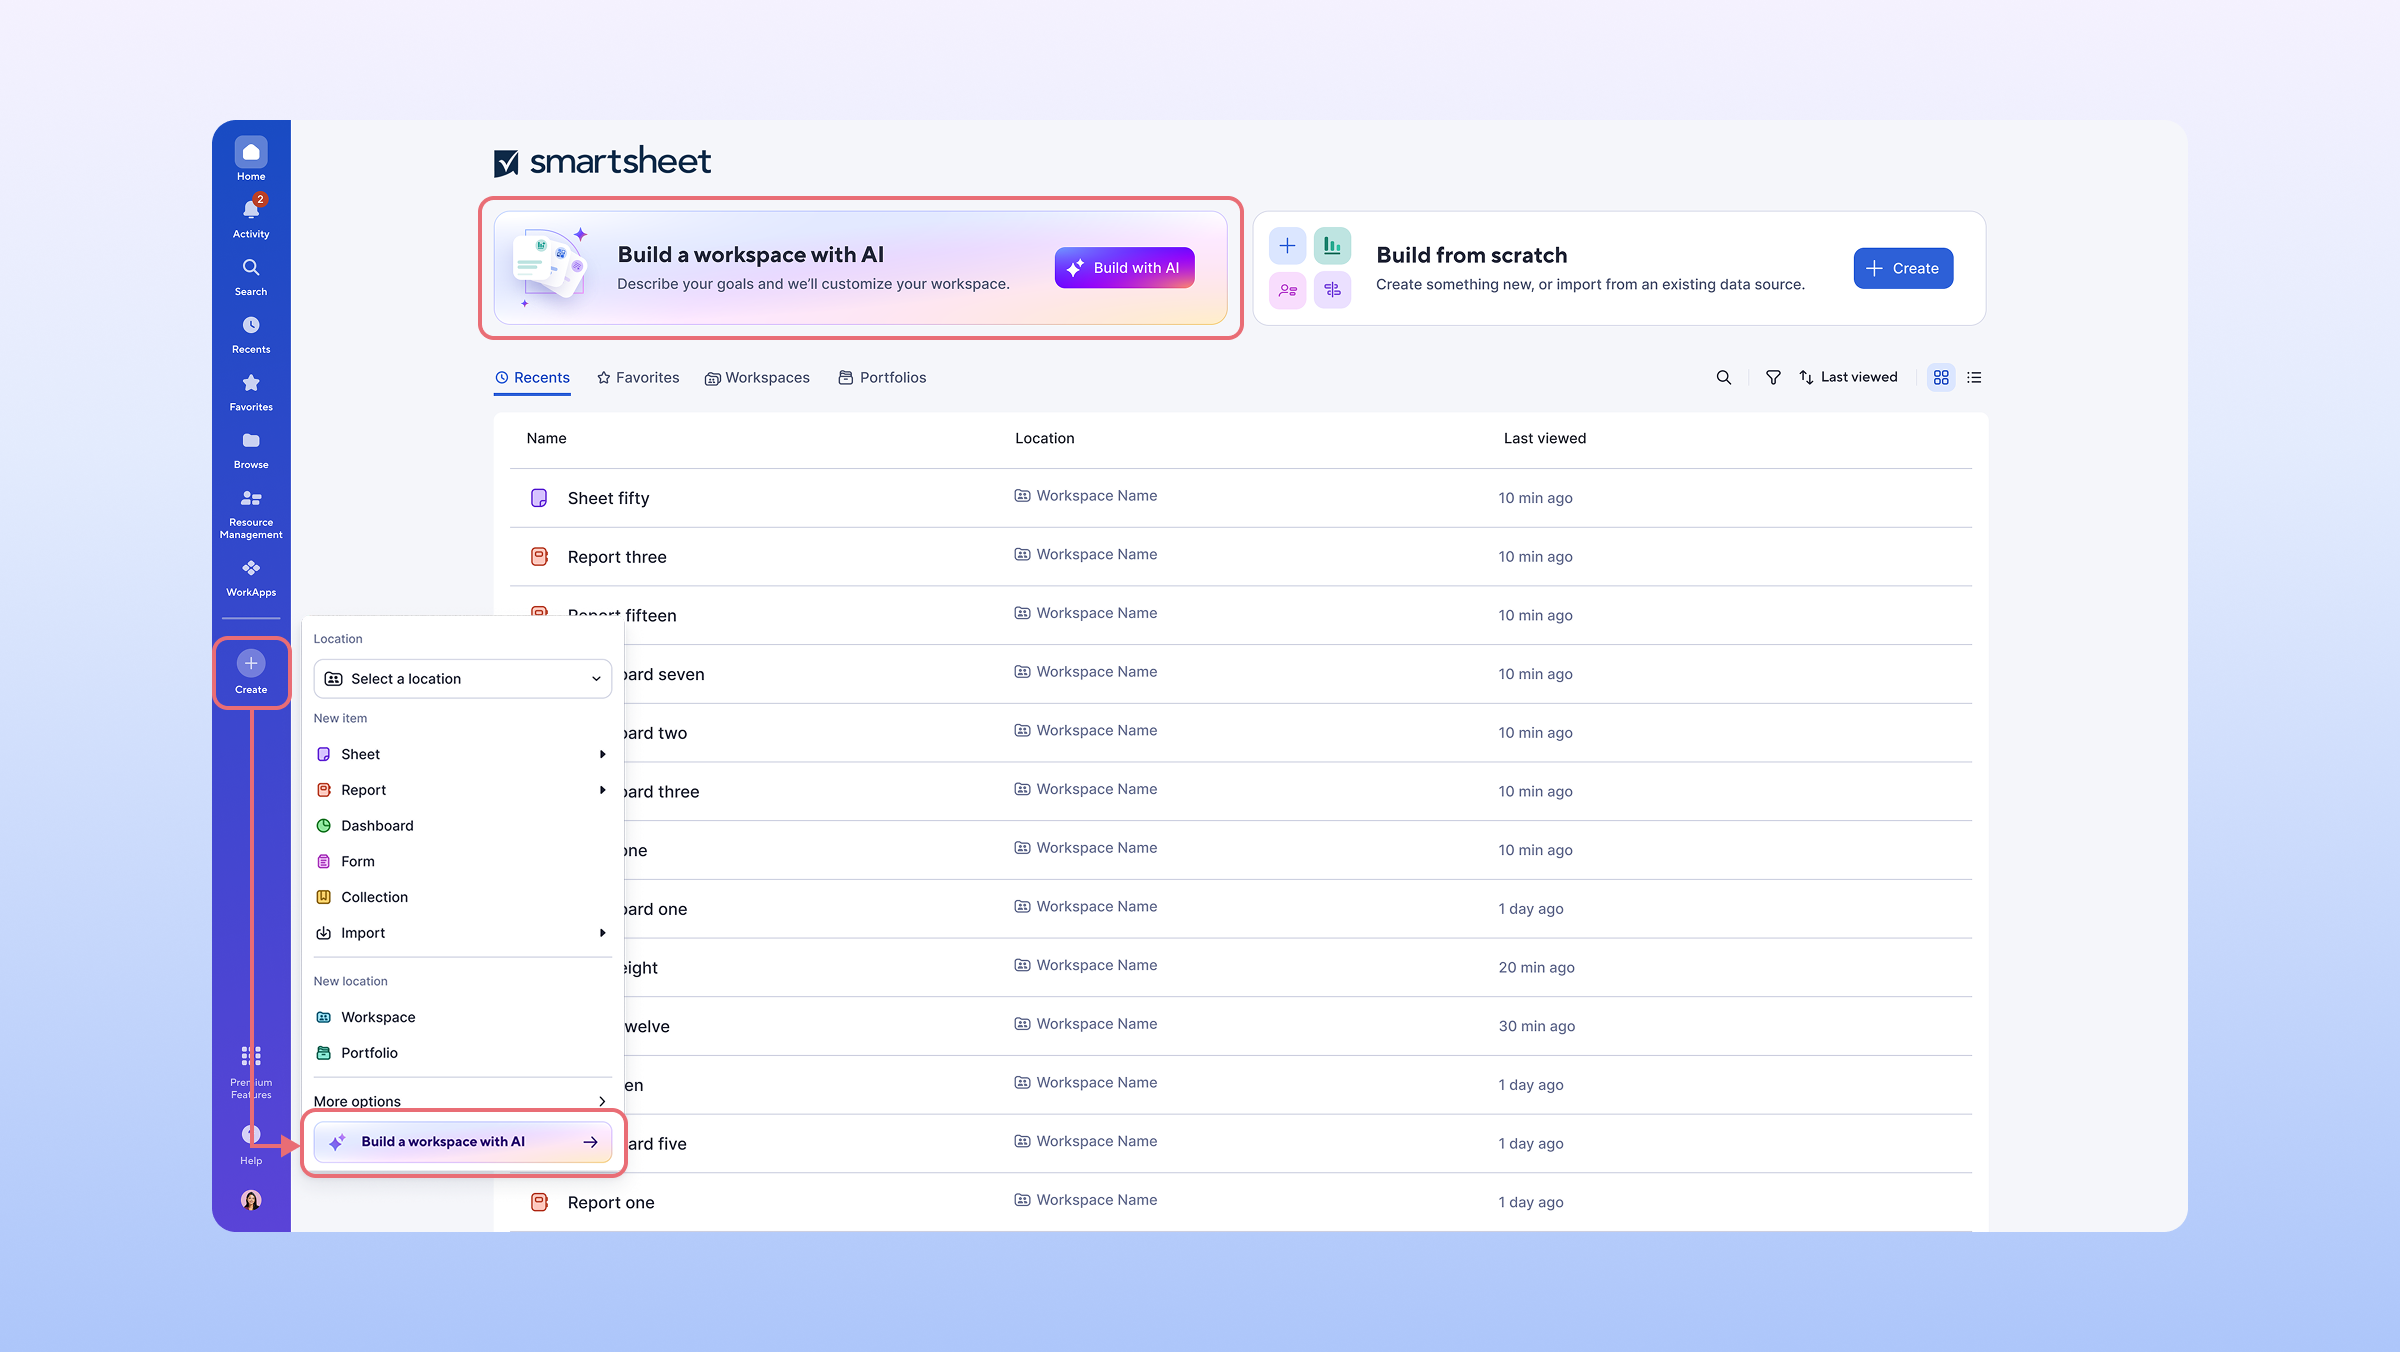Go to Home in the sidebar
The width and height of the screenshot is (2400, 1352).
point(251,159)
